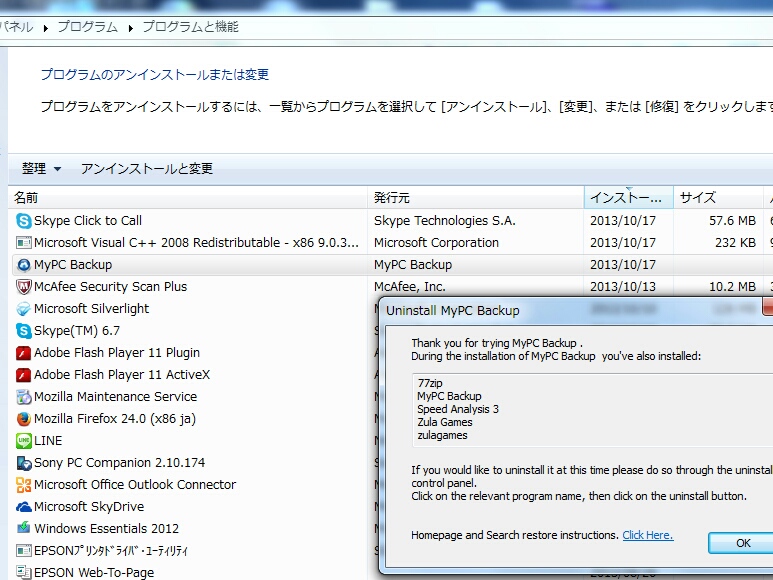Click Skype Technologies S.A. publisher cell
773x580 pixels.
click(x=445, y=221)
